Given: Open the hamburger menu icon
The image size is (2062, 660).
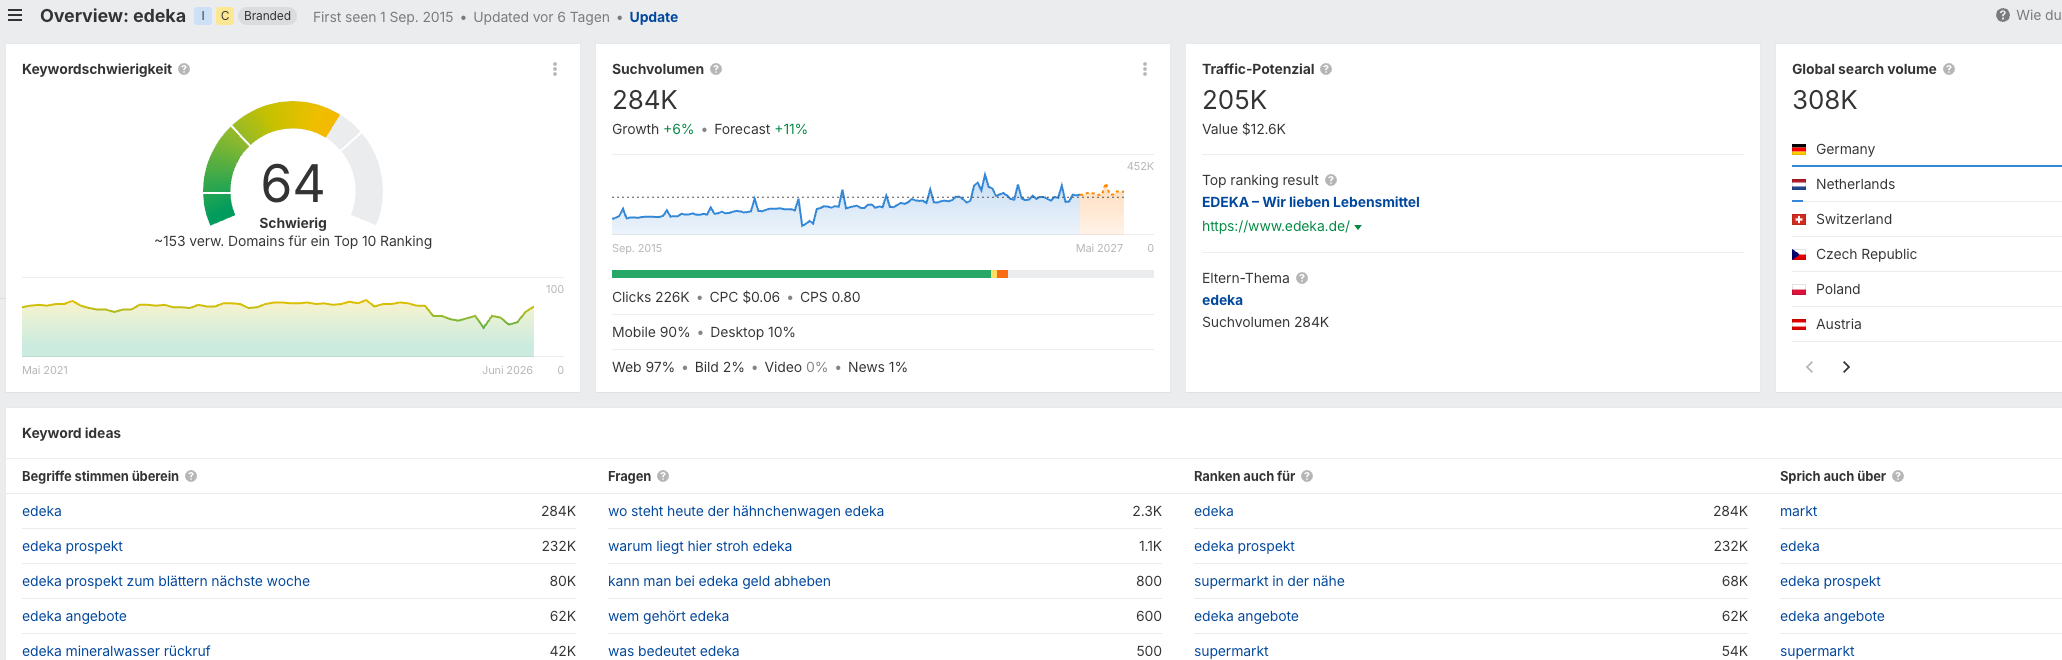Looking at the screenshot, I should (x=15, y=16).
